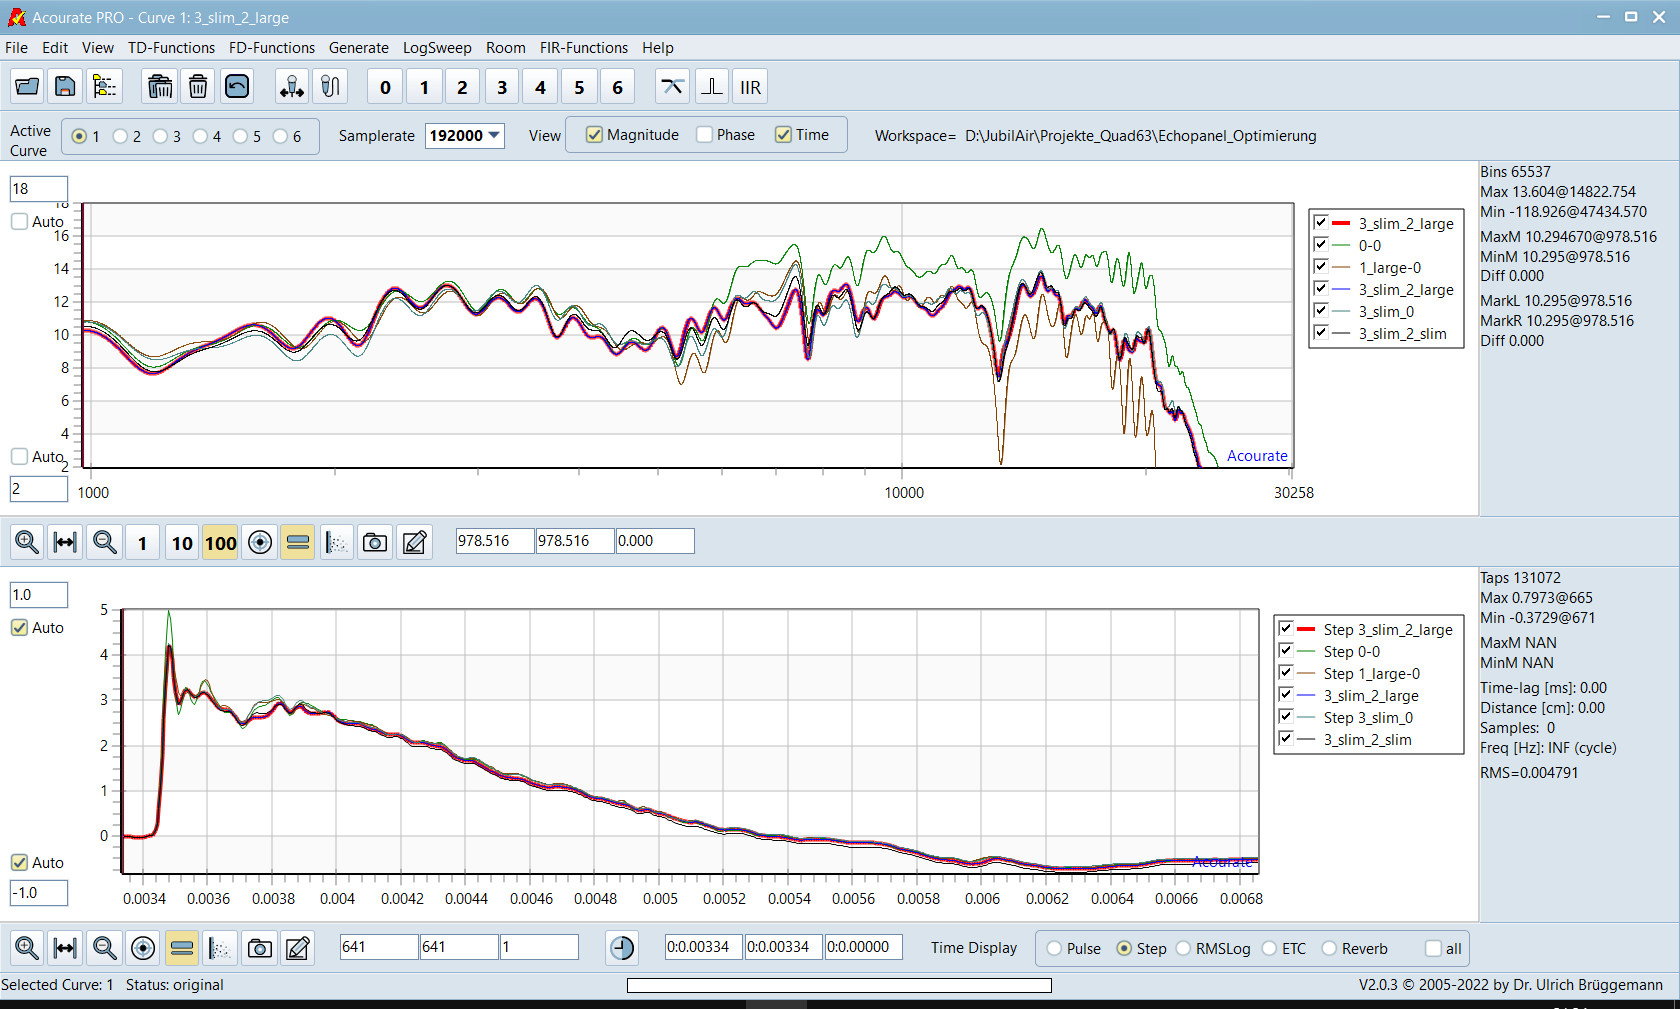Zoom in on the magnitude chart
This screenshot has width=1680, height=1009.
point(27,542)
